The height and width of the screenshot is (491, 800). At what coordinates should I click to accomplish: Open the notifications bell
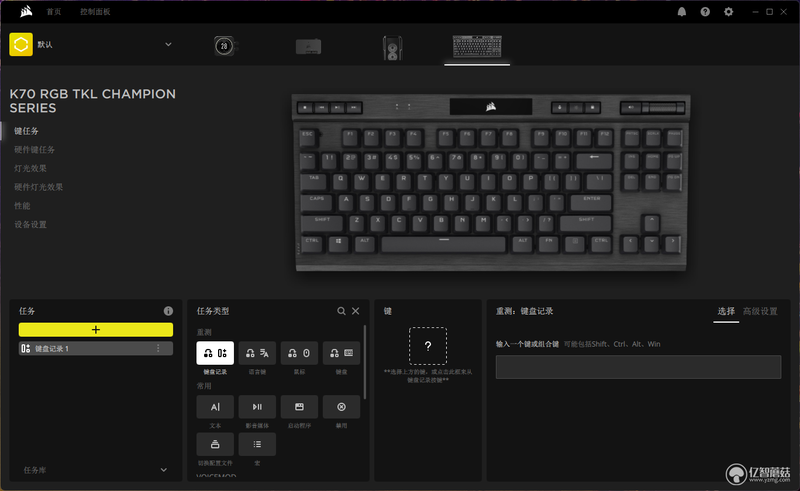[682, 12]
